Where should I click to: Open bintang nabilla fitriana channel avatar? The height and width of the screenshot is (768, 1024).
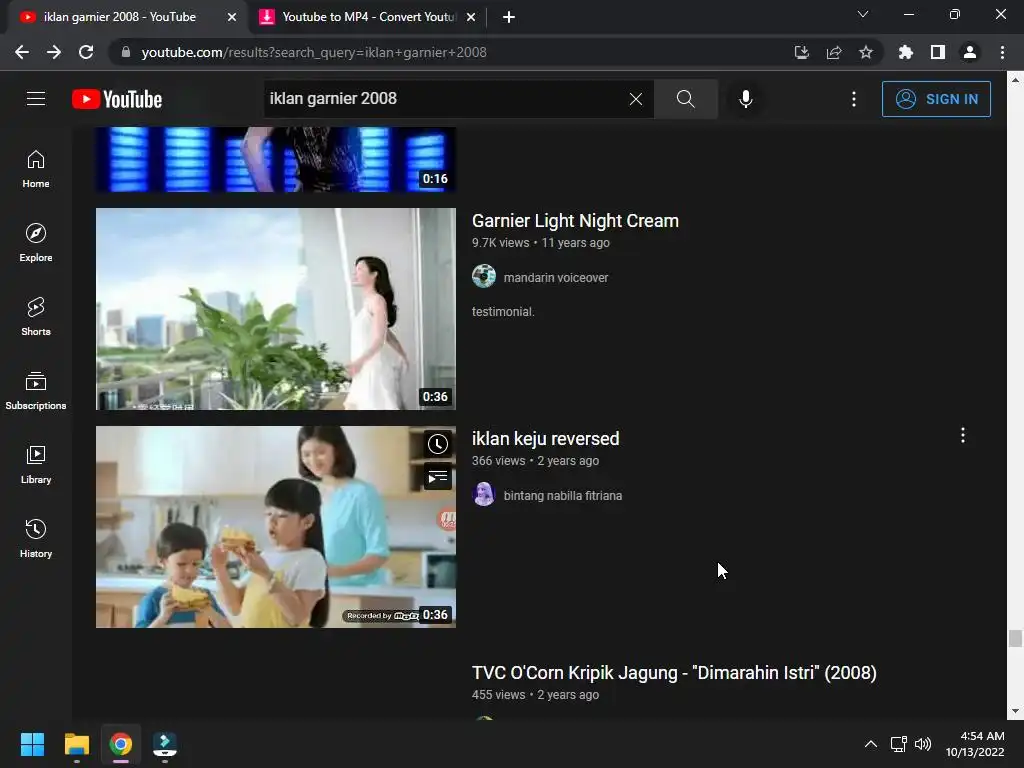coord(484,494)
